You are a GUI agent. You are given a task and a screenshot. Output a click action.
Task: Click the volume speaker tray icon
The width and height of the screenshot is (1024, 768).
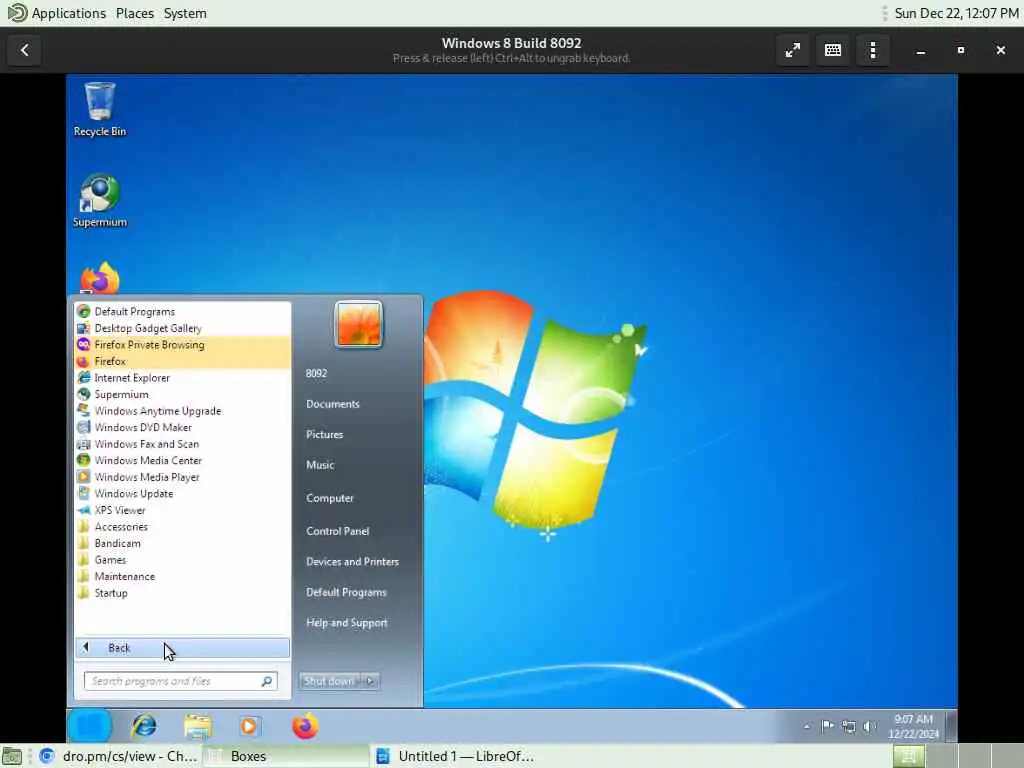click(x=869, y=726)
